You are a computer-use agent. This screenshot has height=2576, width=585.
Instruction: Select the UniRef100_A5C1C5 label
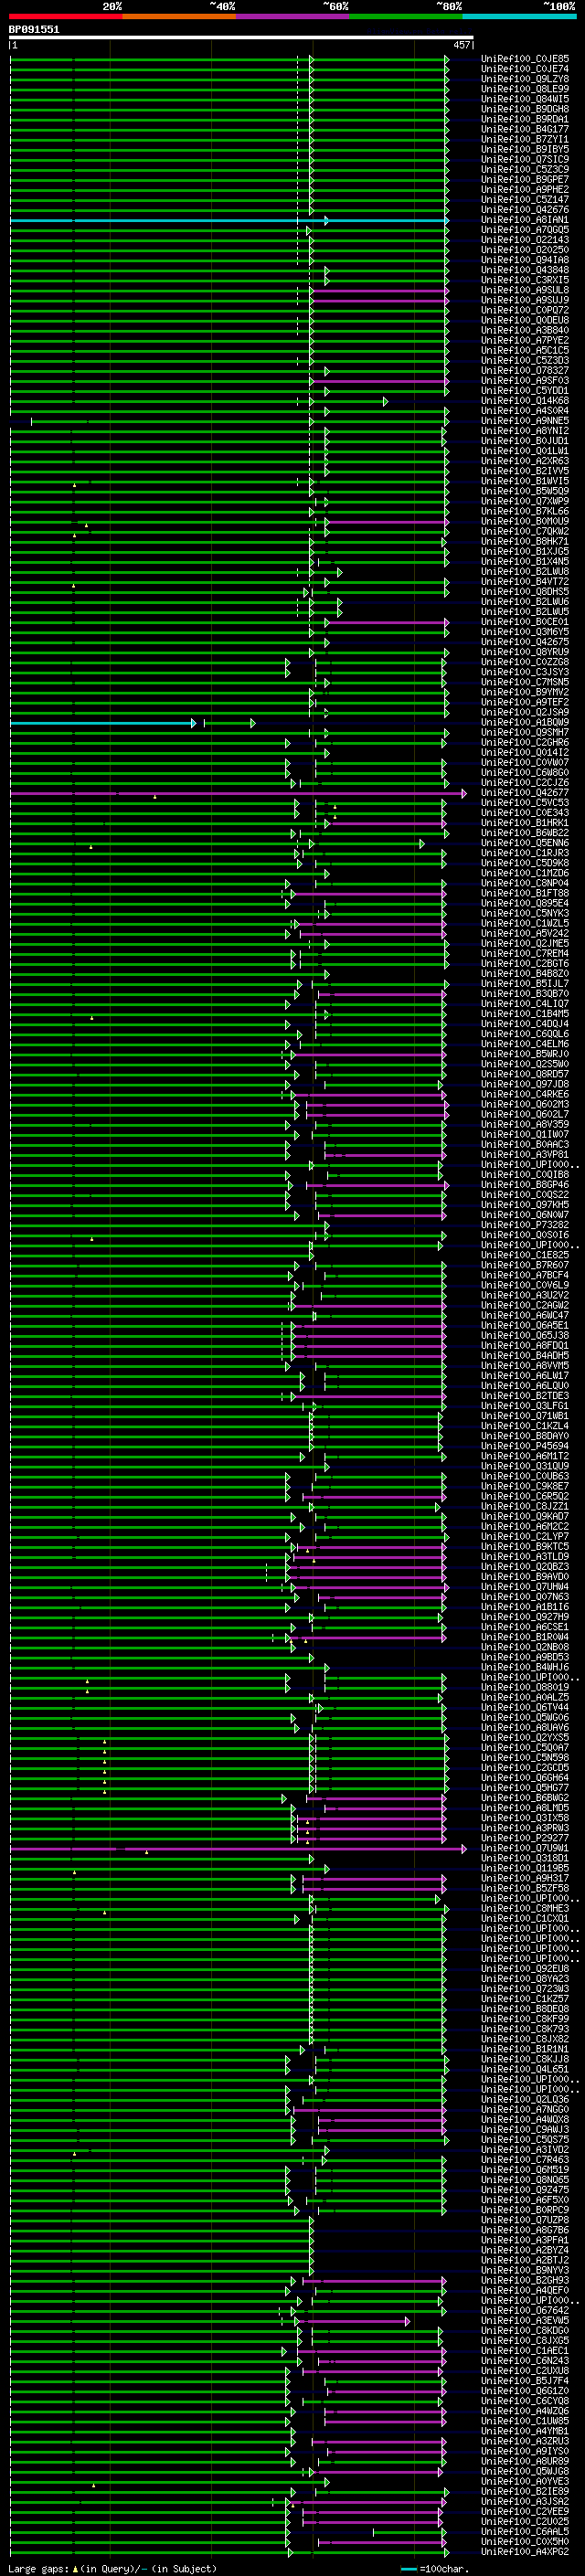click(525, 351)
